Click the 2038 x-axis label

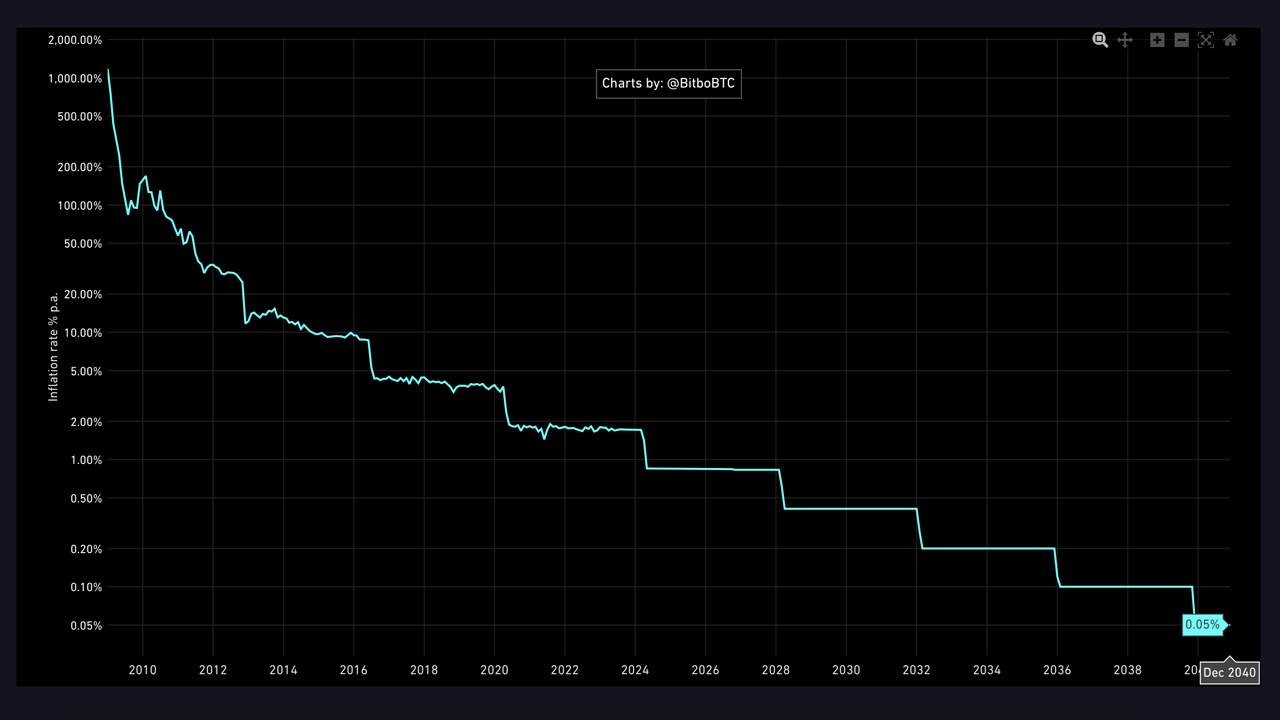coord(1128,670)
